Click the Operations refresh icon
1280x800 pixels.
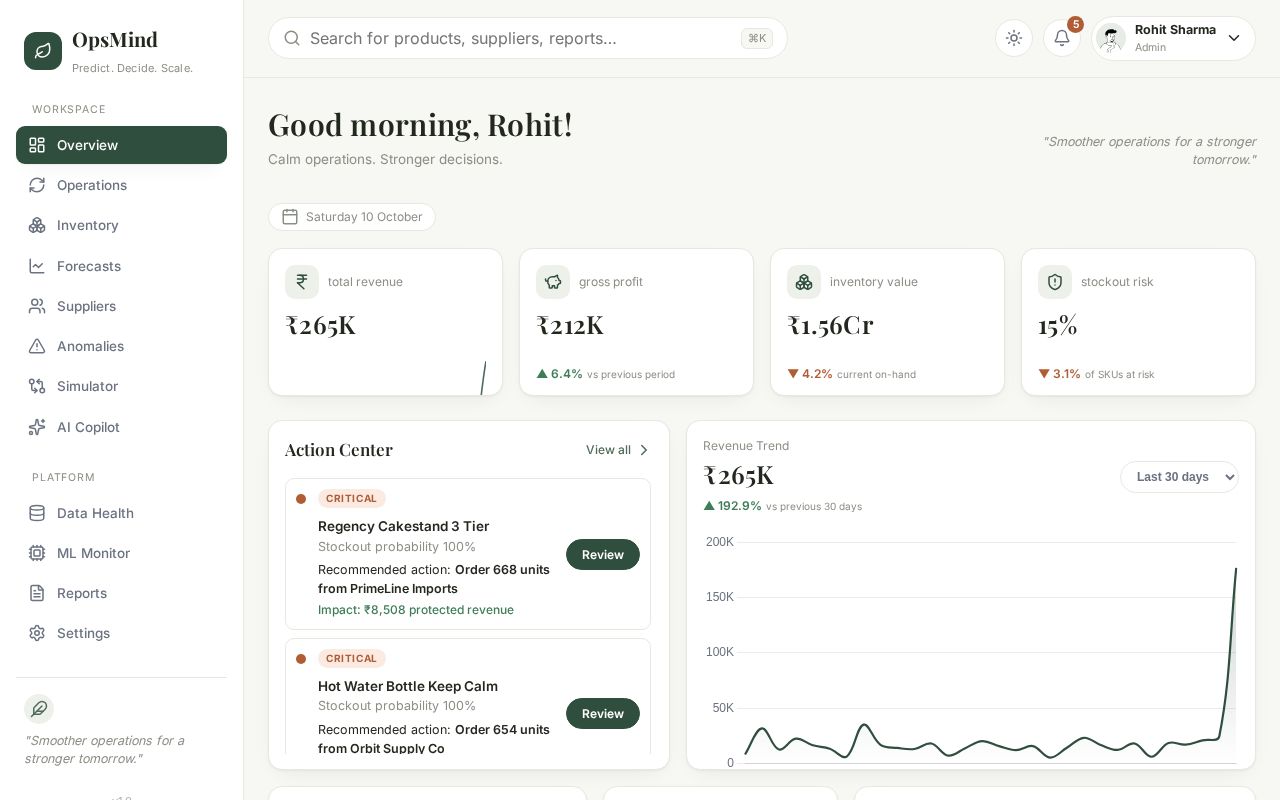tap(37, 185)
